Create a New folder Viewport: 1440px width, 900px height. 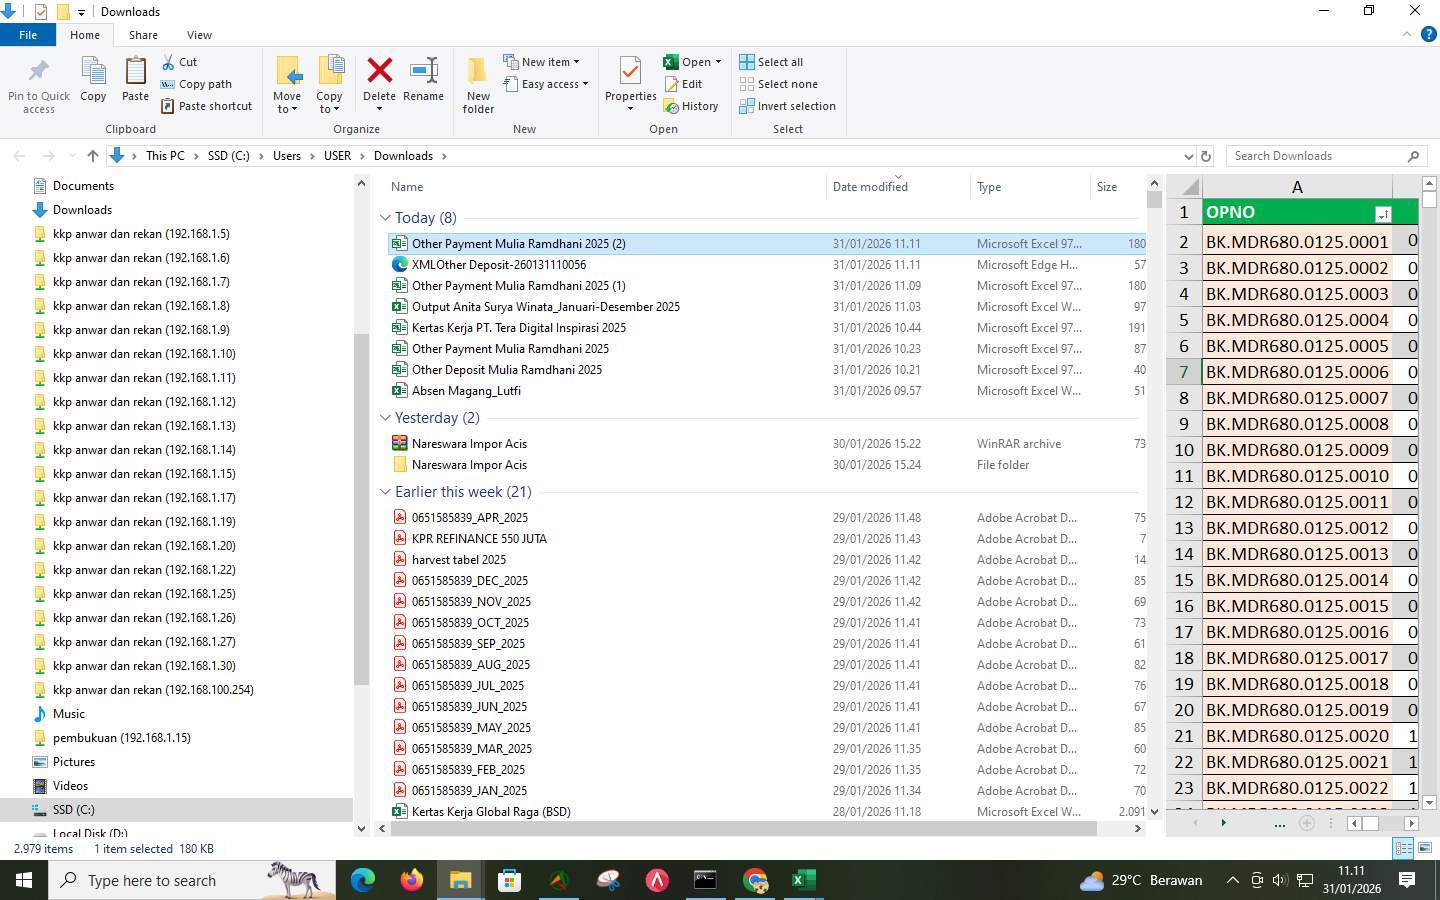[477, 85]
